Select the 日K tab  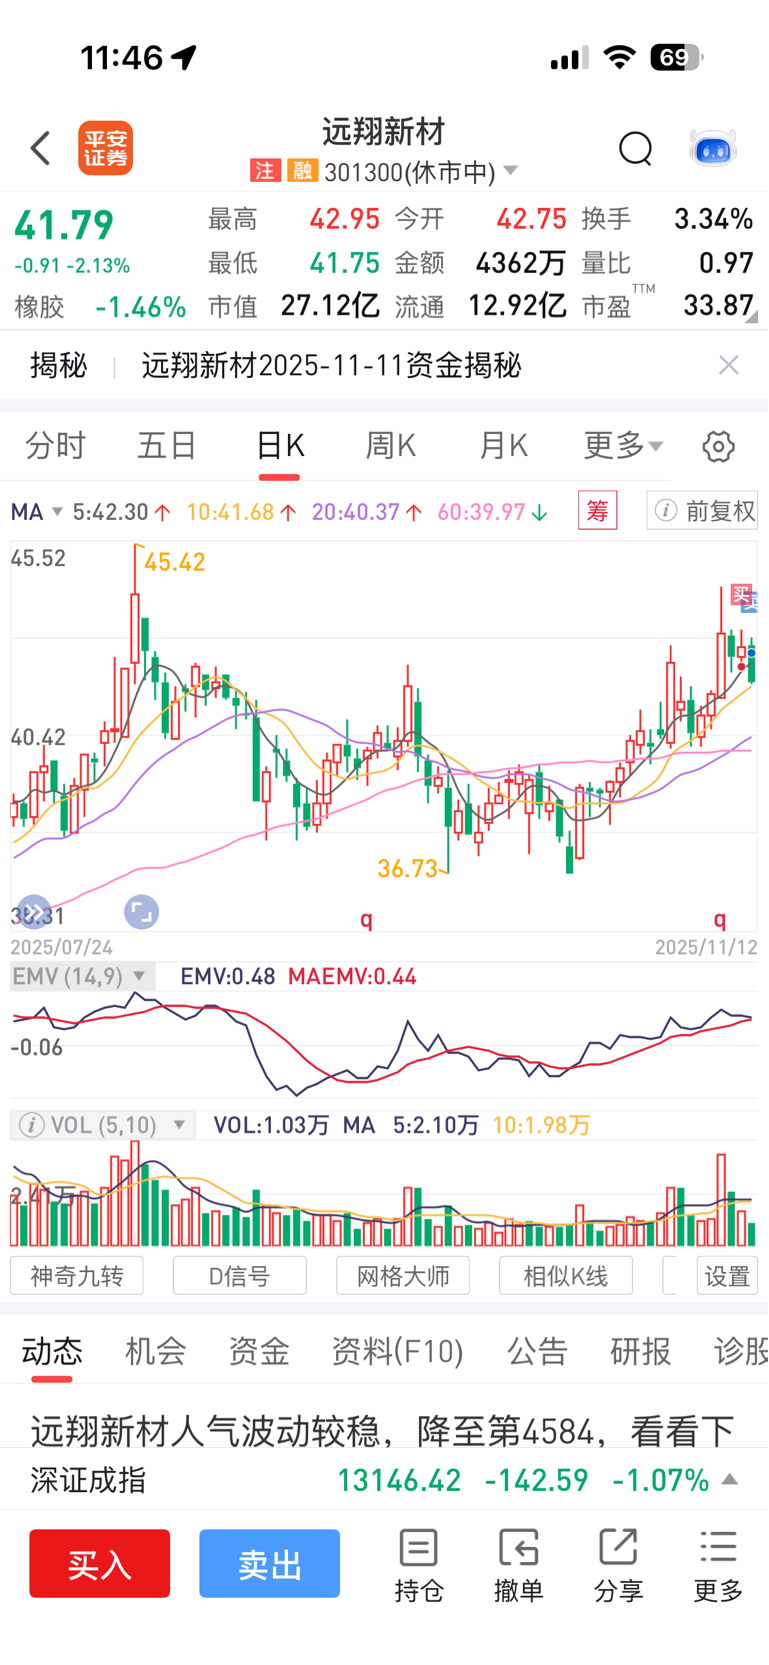[x=279, y=446]
